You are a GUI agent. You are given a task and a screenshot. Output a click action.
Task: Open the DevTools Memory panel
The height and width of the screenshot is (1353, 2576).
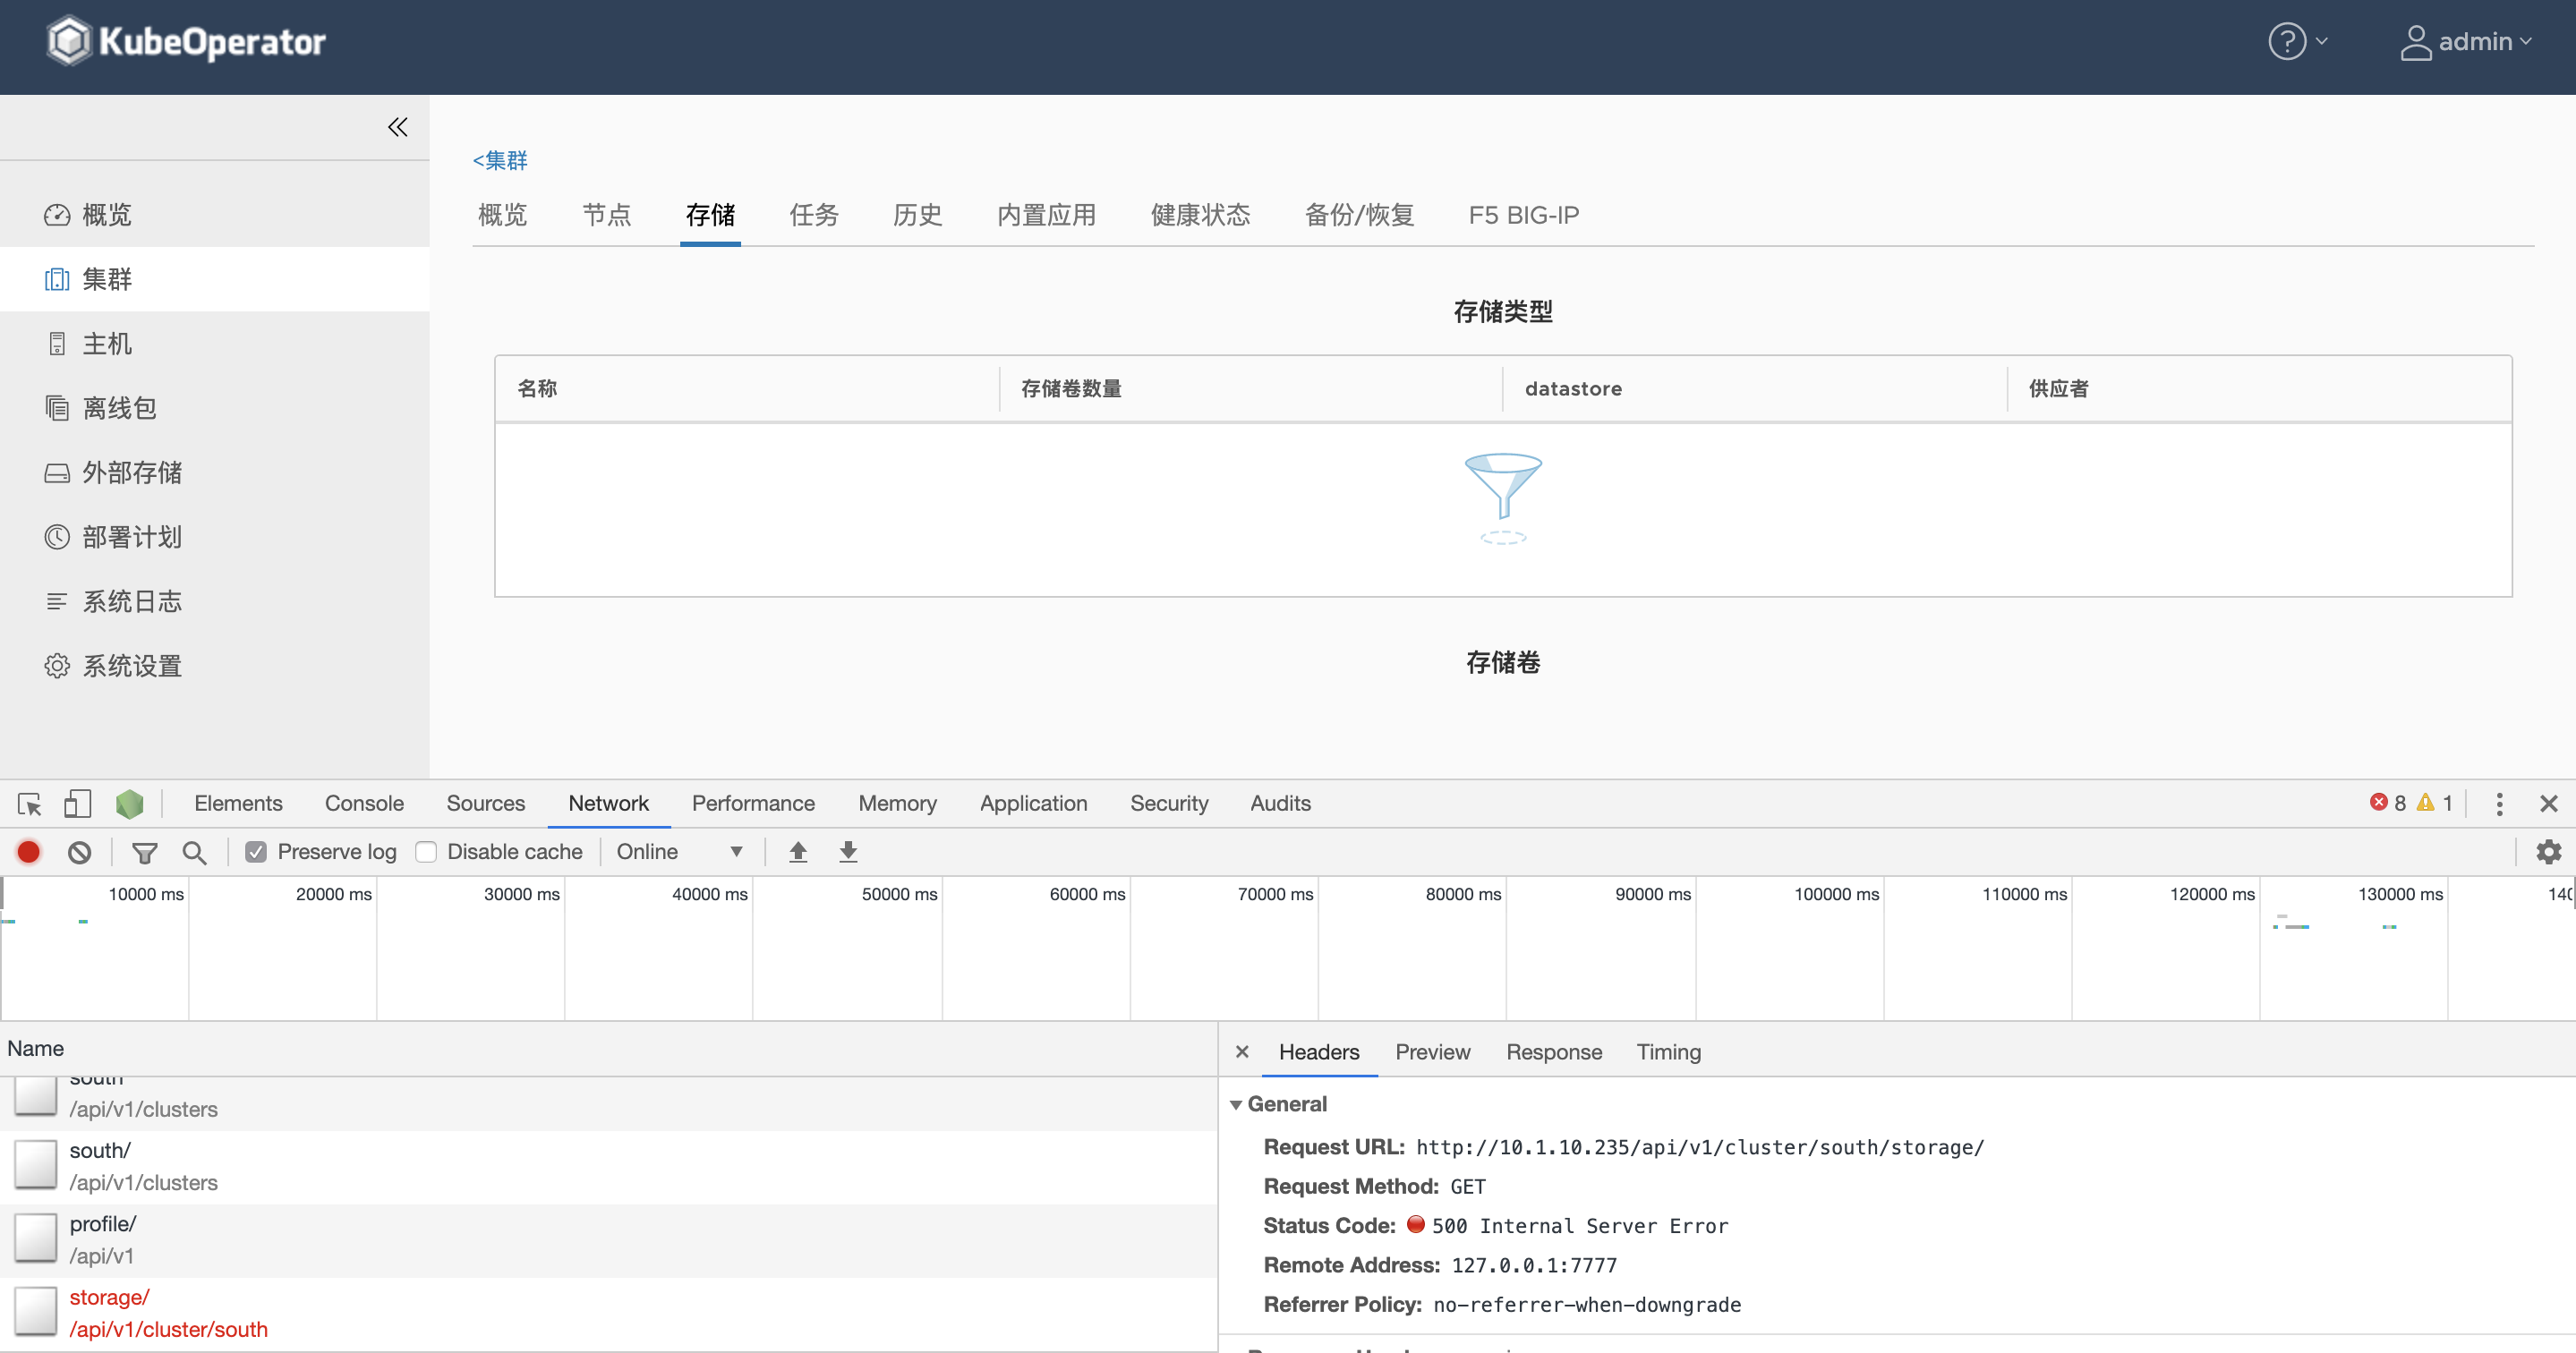897,803
